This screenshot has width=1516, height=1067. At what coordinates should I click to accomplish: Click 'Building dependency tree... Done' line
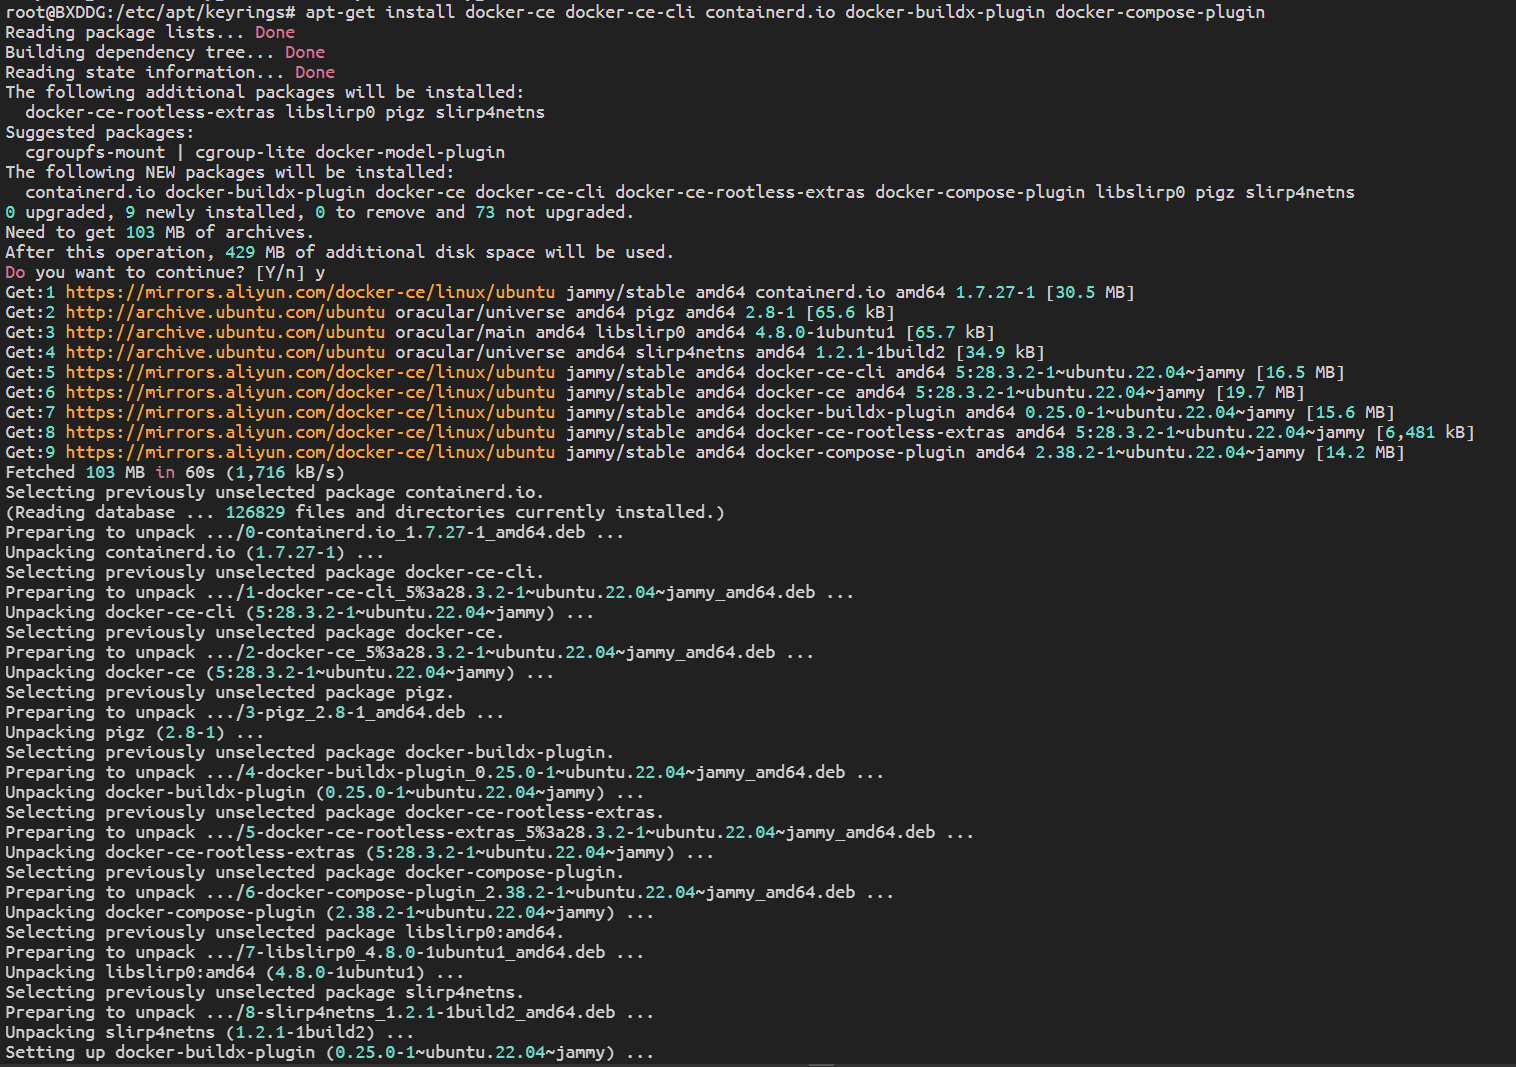coord(165,52)
